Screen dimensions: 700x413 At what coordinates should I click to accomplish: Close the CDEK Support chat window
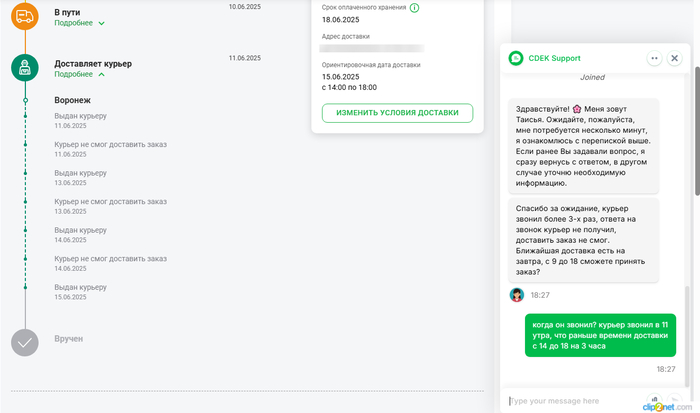coord(675,58)
